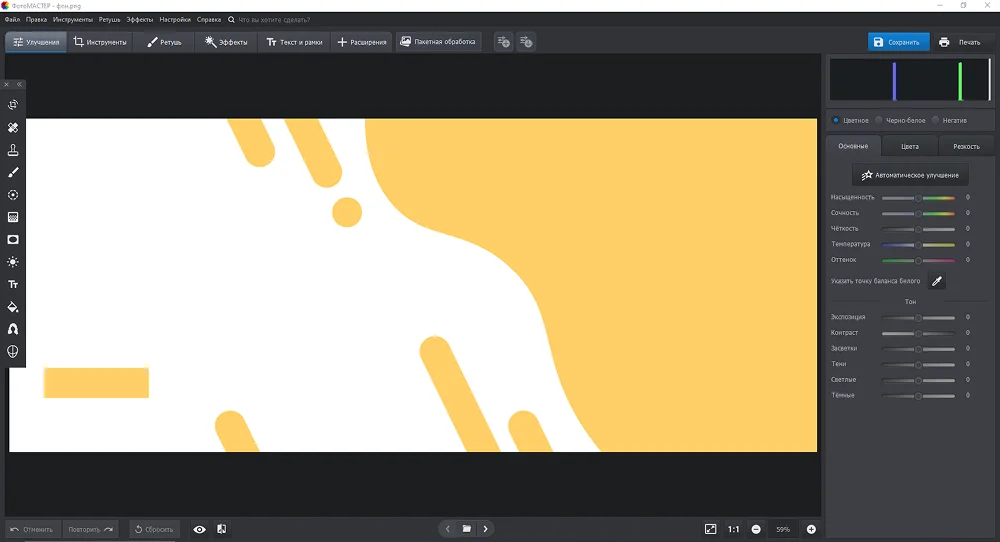Choose the vignette tool icon

[13, 240]
